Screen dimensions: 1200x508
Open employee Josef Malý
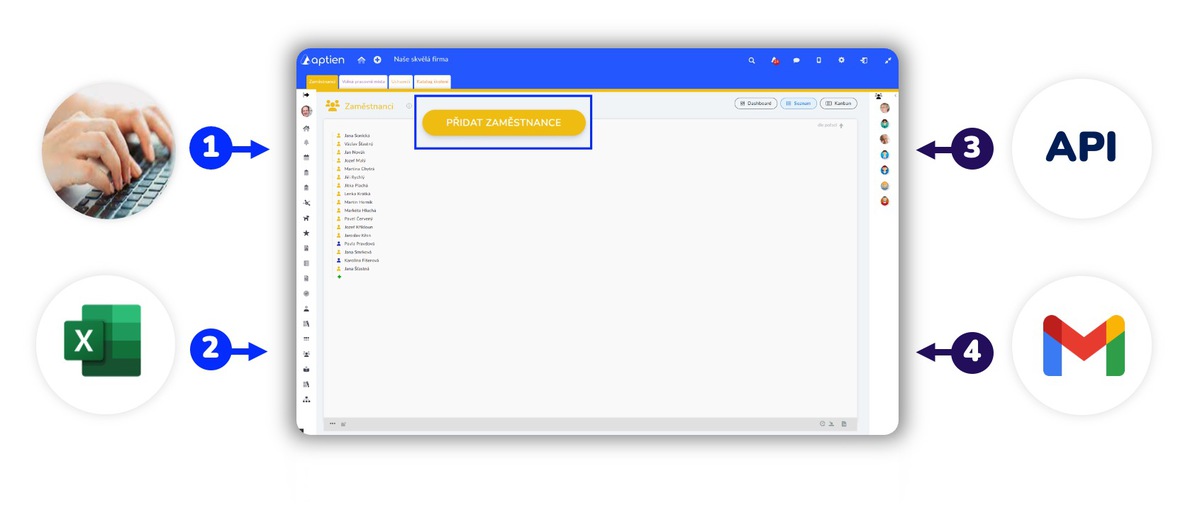coord(355,160)
